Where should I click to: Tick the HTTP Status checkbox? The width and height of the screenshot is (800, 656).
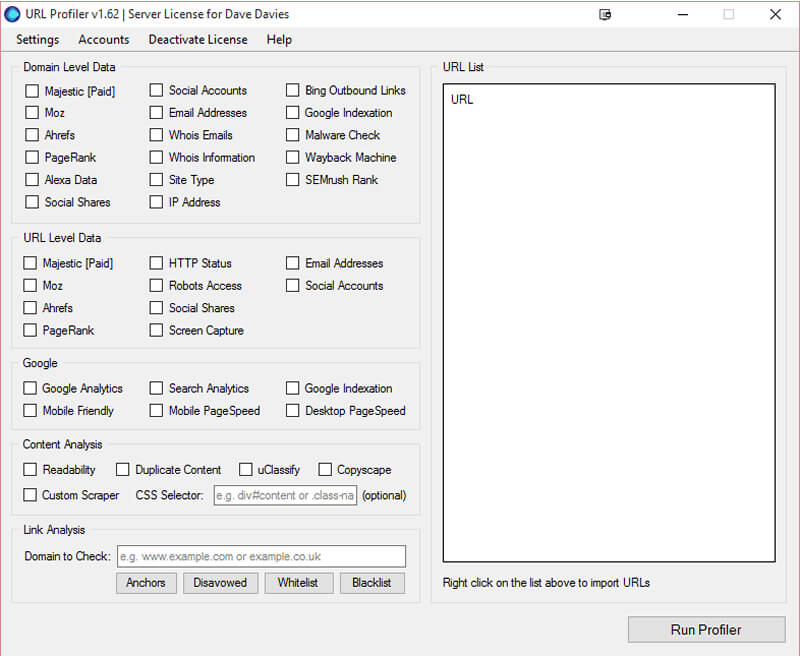(x=156, y=263)
